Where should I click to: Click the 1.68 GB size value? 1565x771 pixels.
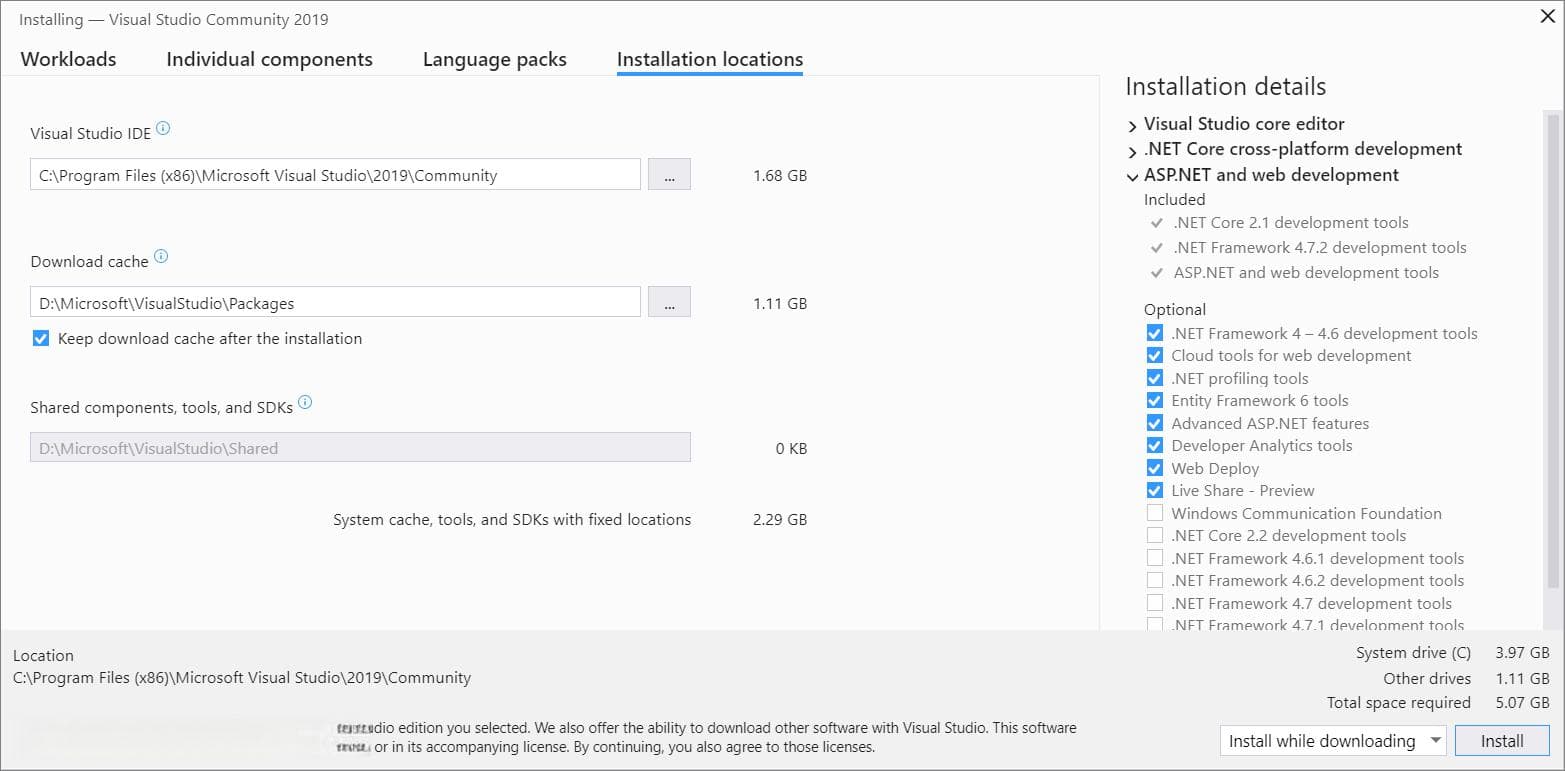(780, 176)
